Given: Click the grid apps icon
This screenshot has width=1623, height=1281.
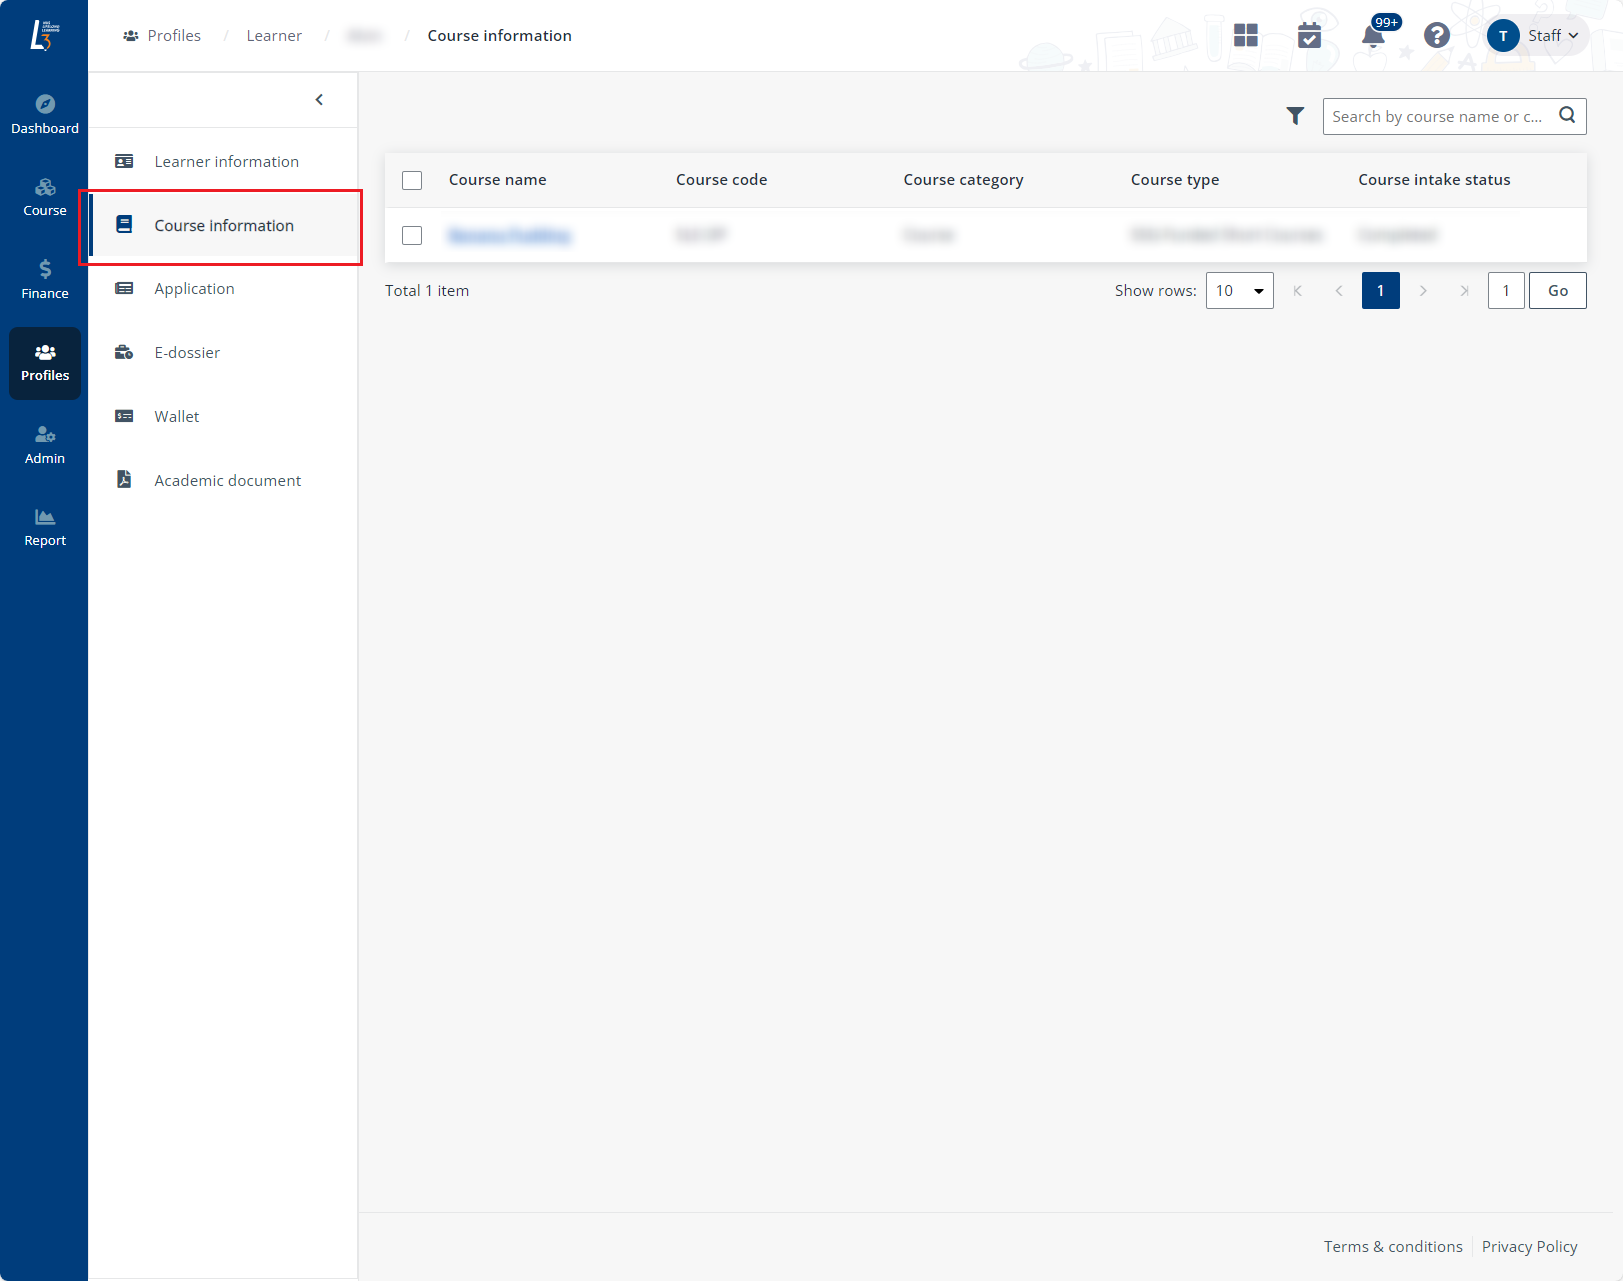Looking at the screenshot, I should coord(1245,36).
